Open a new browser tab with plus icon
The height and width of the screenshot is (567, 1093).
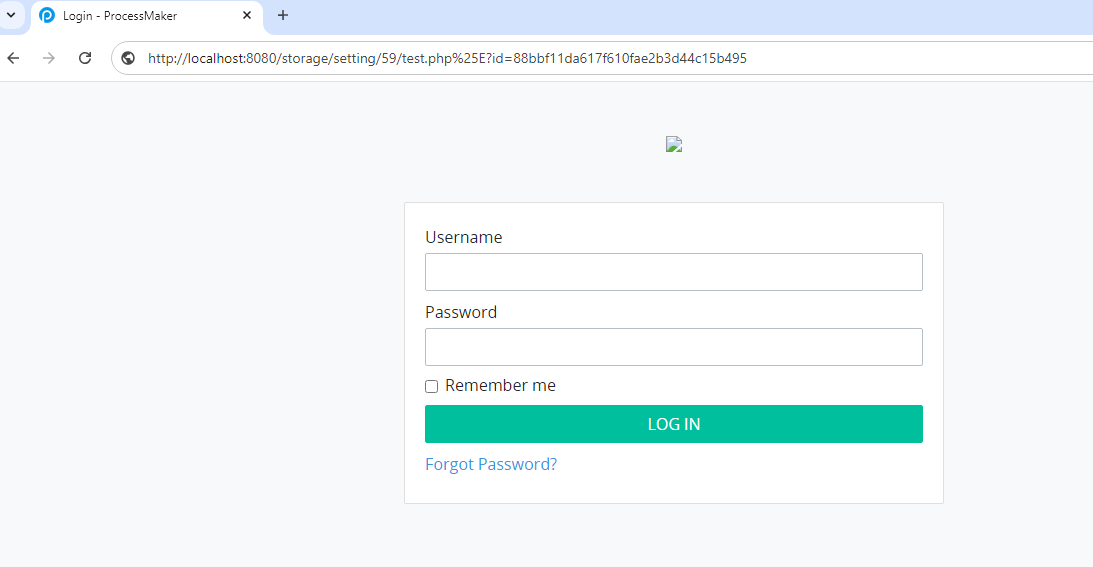click(x=283, y=15)
